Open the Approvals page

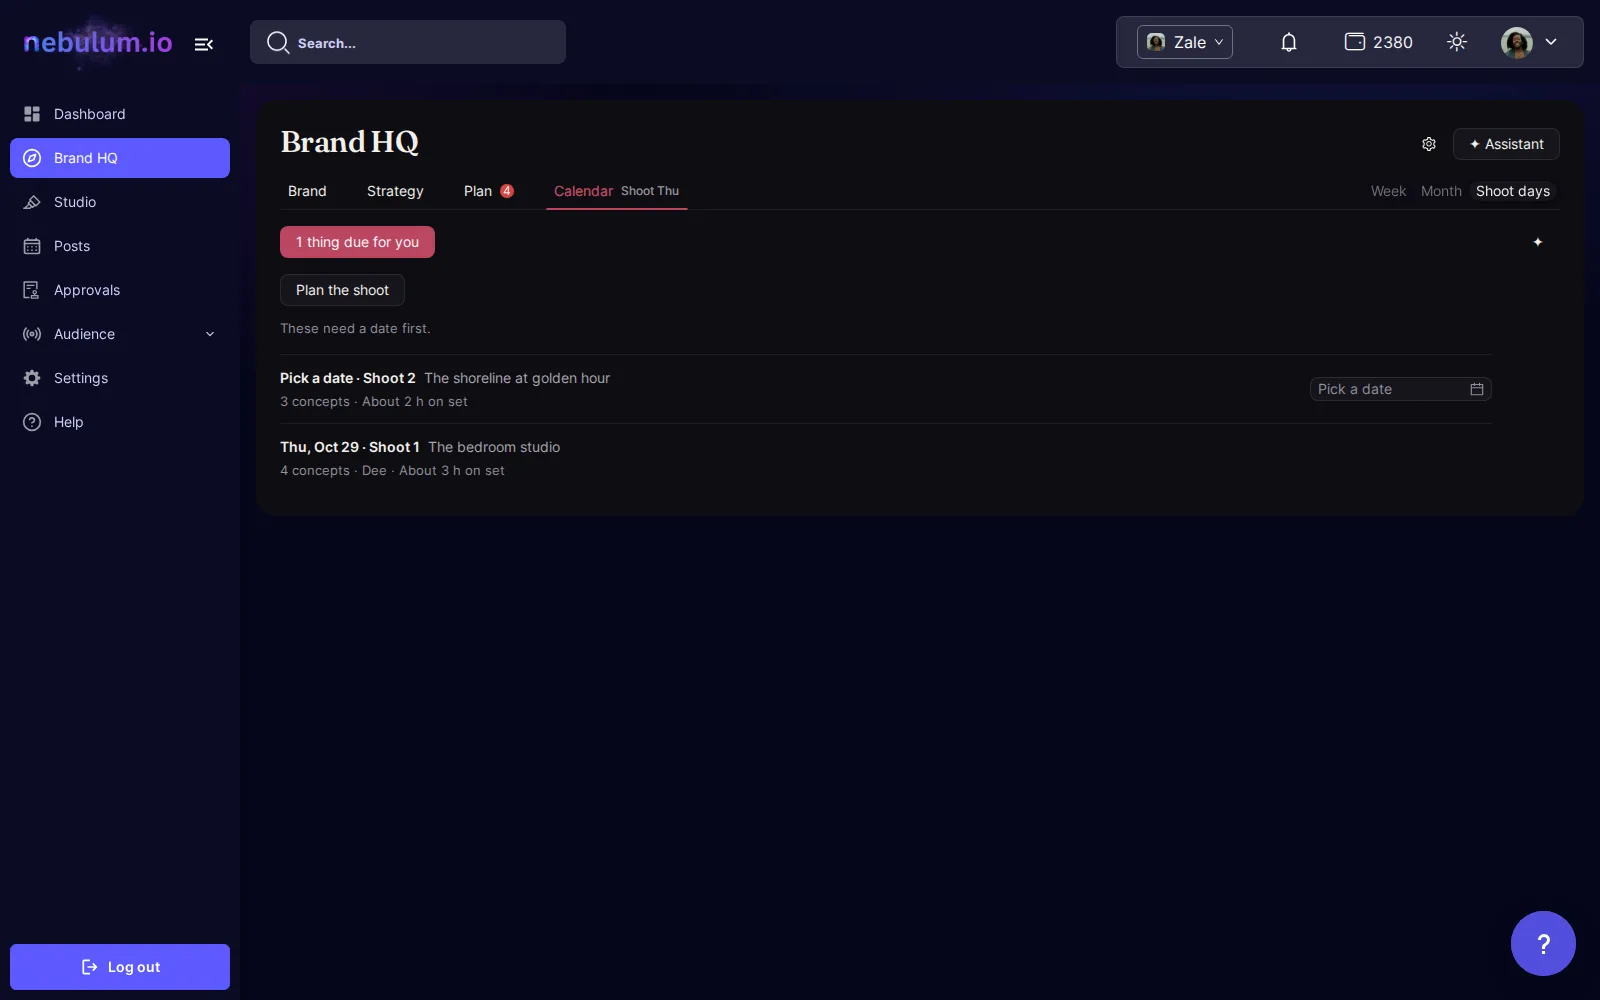[120, 290]
